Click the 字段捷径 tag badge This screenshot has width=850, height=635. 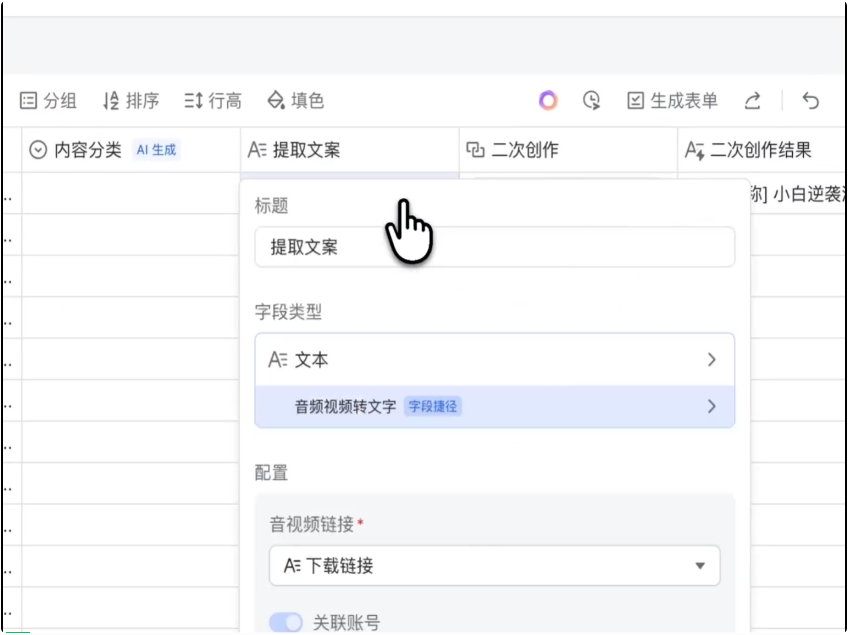(433, 407)
